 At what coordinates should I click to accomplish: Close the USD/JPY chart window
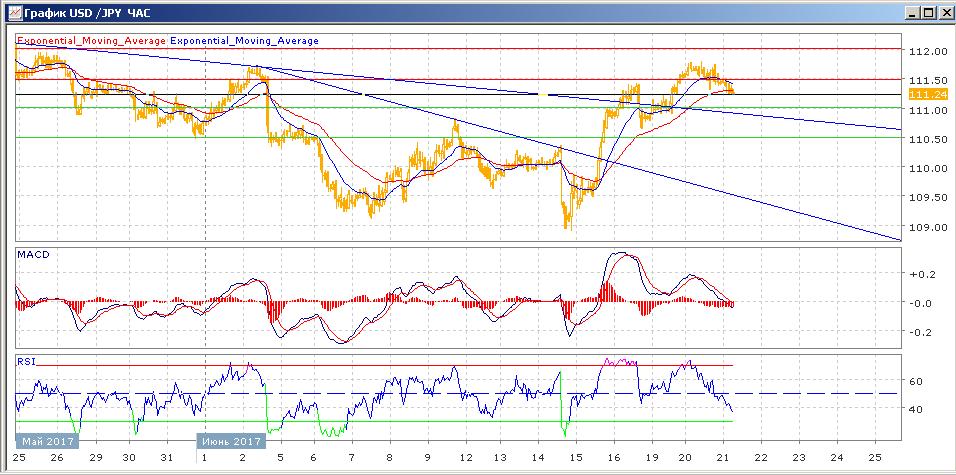(x=944, y=12)
